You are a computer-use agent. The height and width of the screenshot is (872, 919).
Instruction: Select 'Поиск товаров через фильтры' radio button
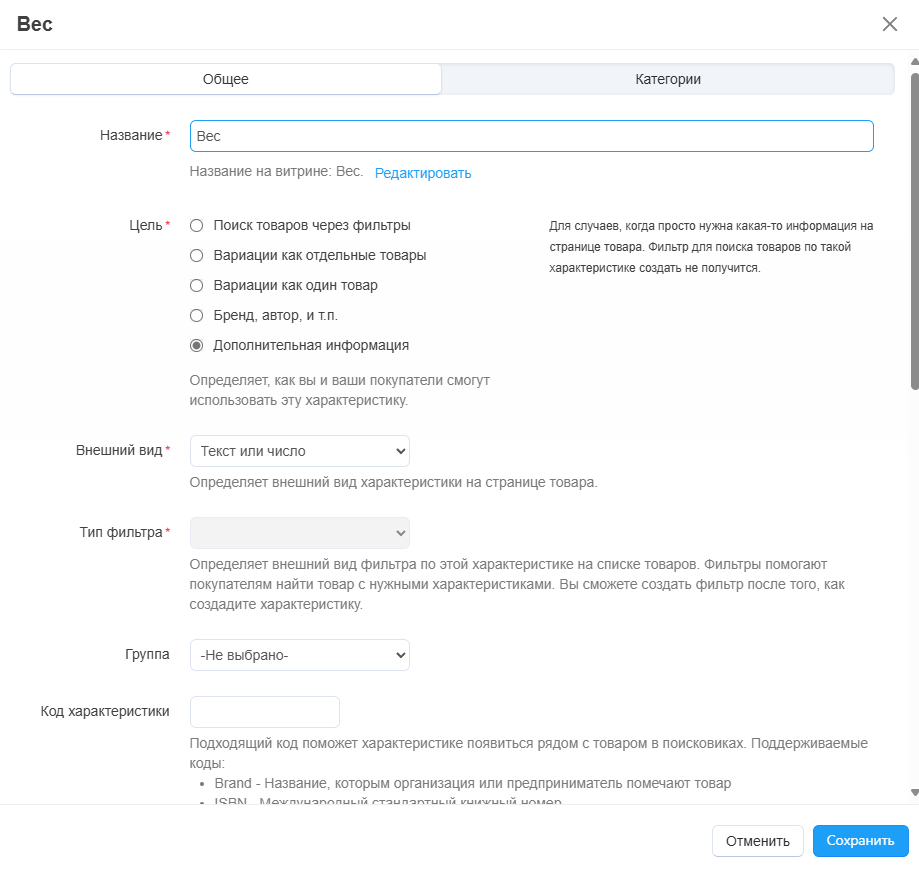click(197, 226)
